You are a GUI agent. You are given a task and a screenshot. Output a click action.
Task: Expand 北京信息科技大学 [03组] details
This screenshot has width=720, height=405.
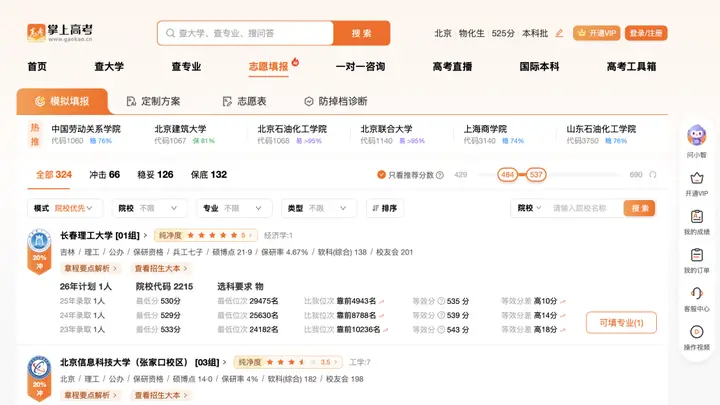point(225,362)
